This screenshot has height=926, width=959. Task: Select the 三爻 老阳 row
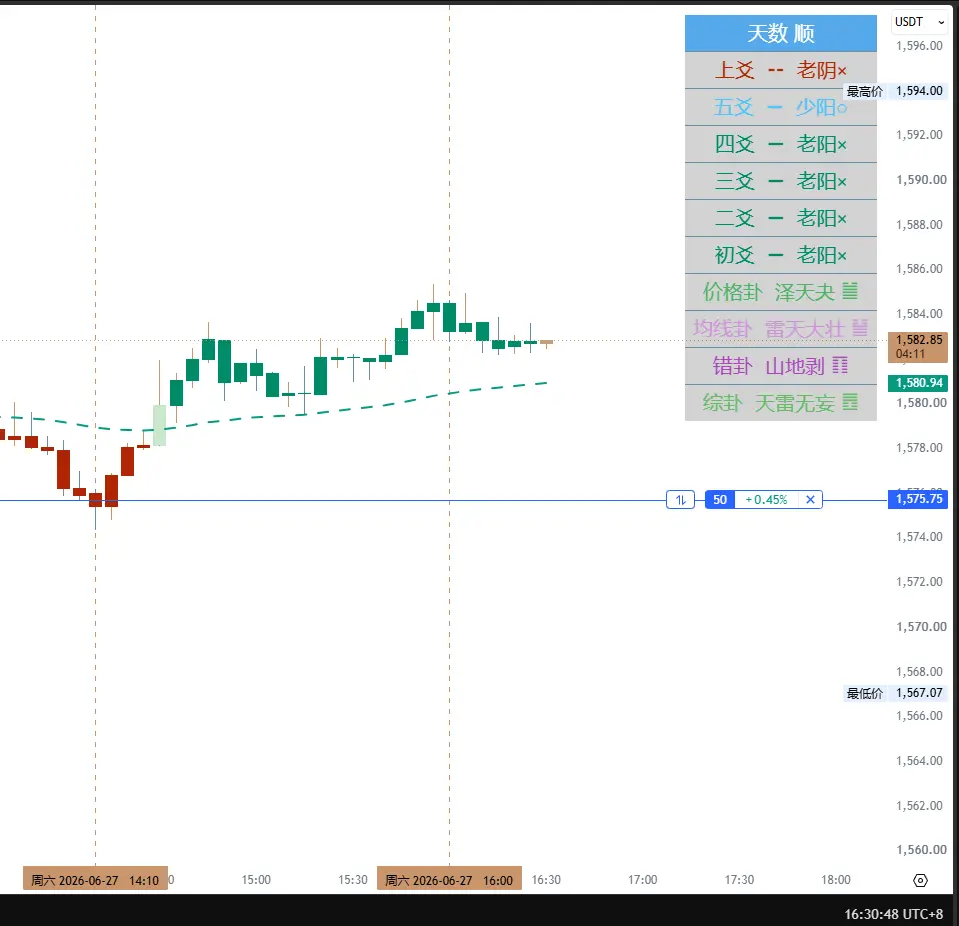pyautogui.click(x=780, y=181)
